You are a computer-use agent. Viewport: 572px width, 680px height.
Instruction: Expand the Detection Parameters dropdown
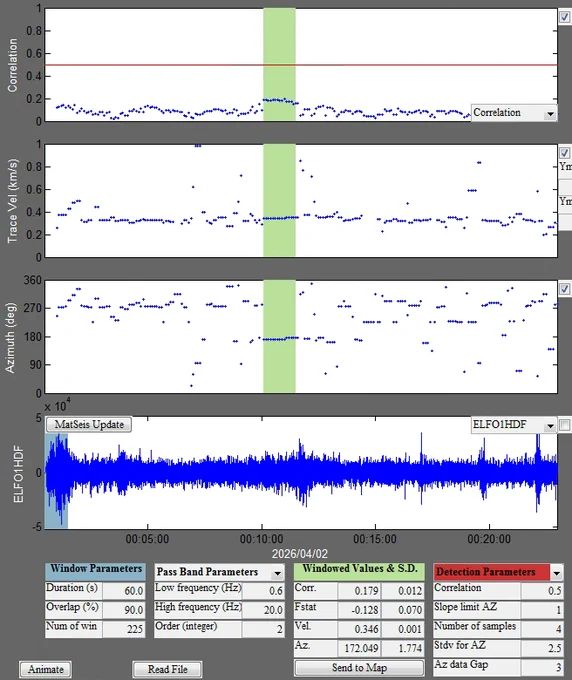[556, 573]
